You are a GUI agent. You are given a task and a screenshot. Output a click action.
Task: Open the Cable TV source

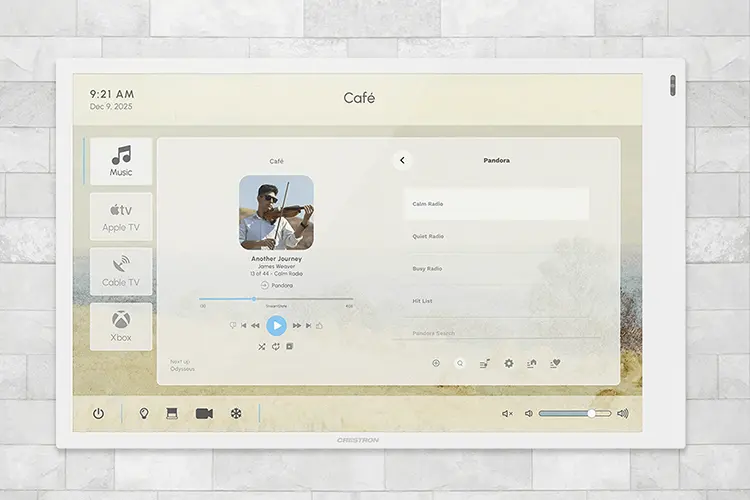pos(121,271)
